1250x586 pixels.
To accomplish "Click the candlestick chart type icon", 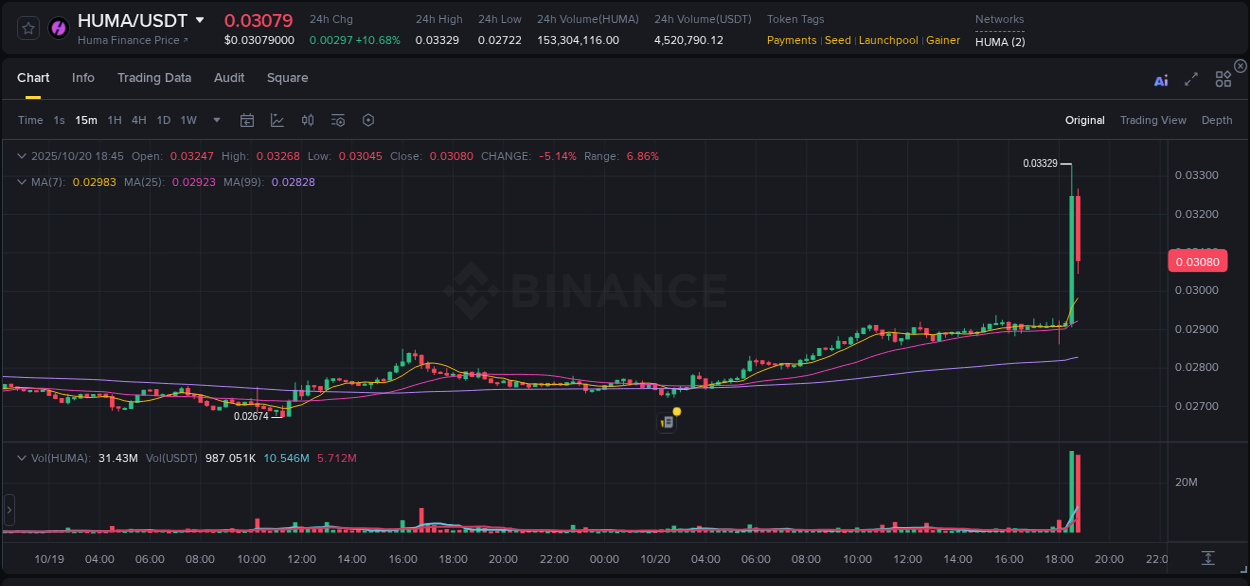I will tap(308, 120).
